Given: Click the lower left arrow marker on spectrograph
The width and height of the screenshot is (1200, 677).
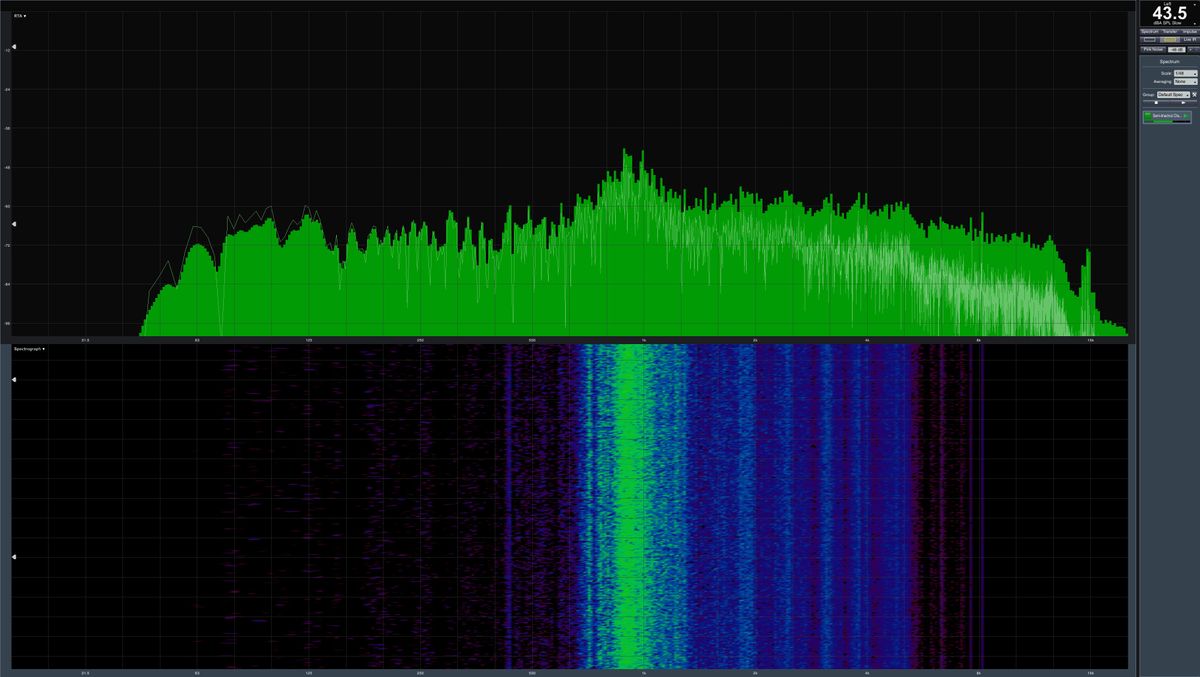Looking at the screenshot, I should tap(14, 557).
